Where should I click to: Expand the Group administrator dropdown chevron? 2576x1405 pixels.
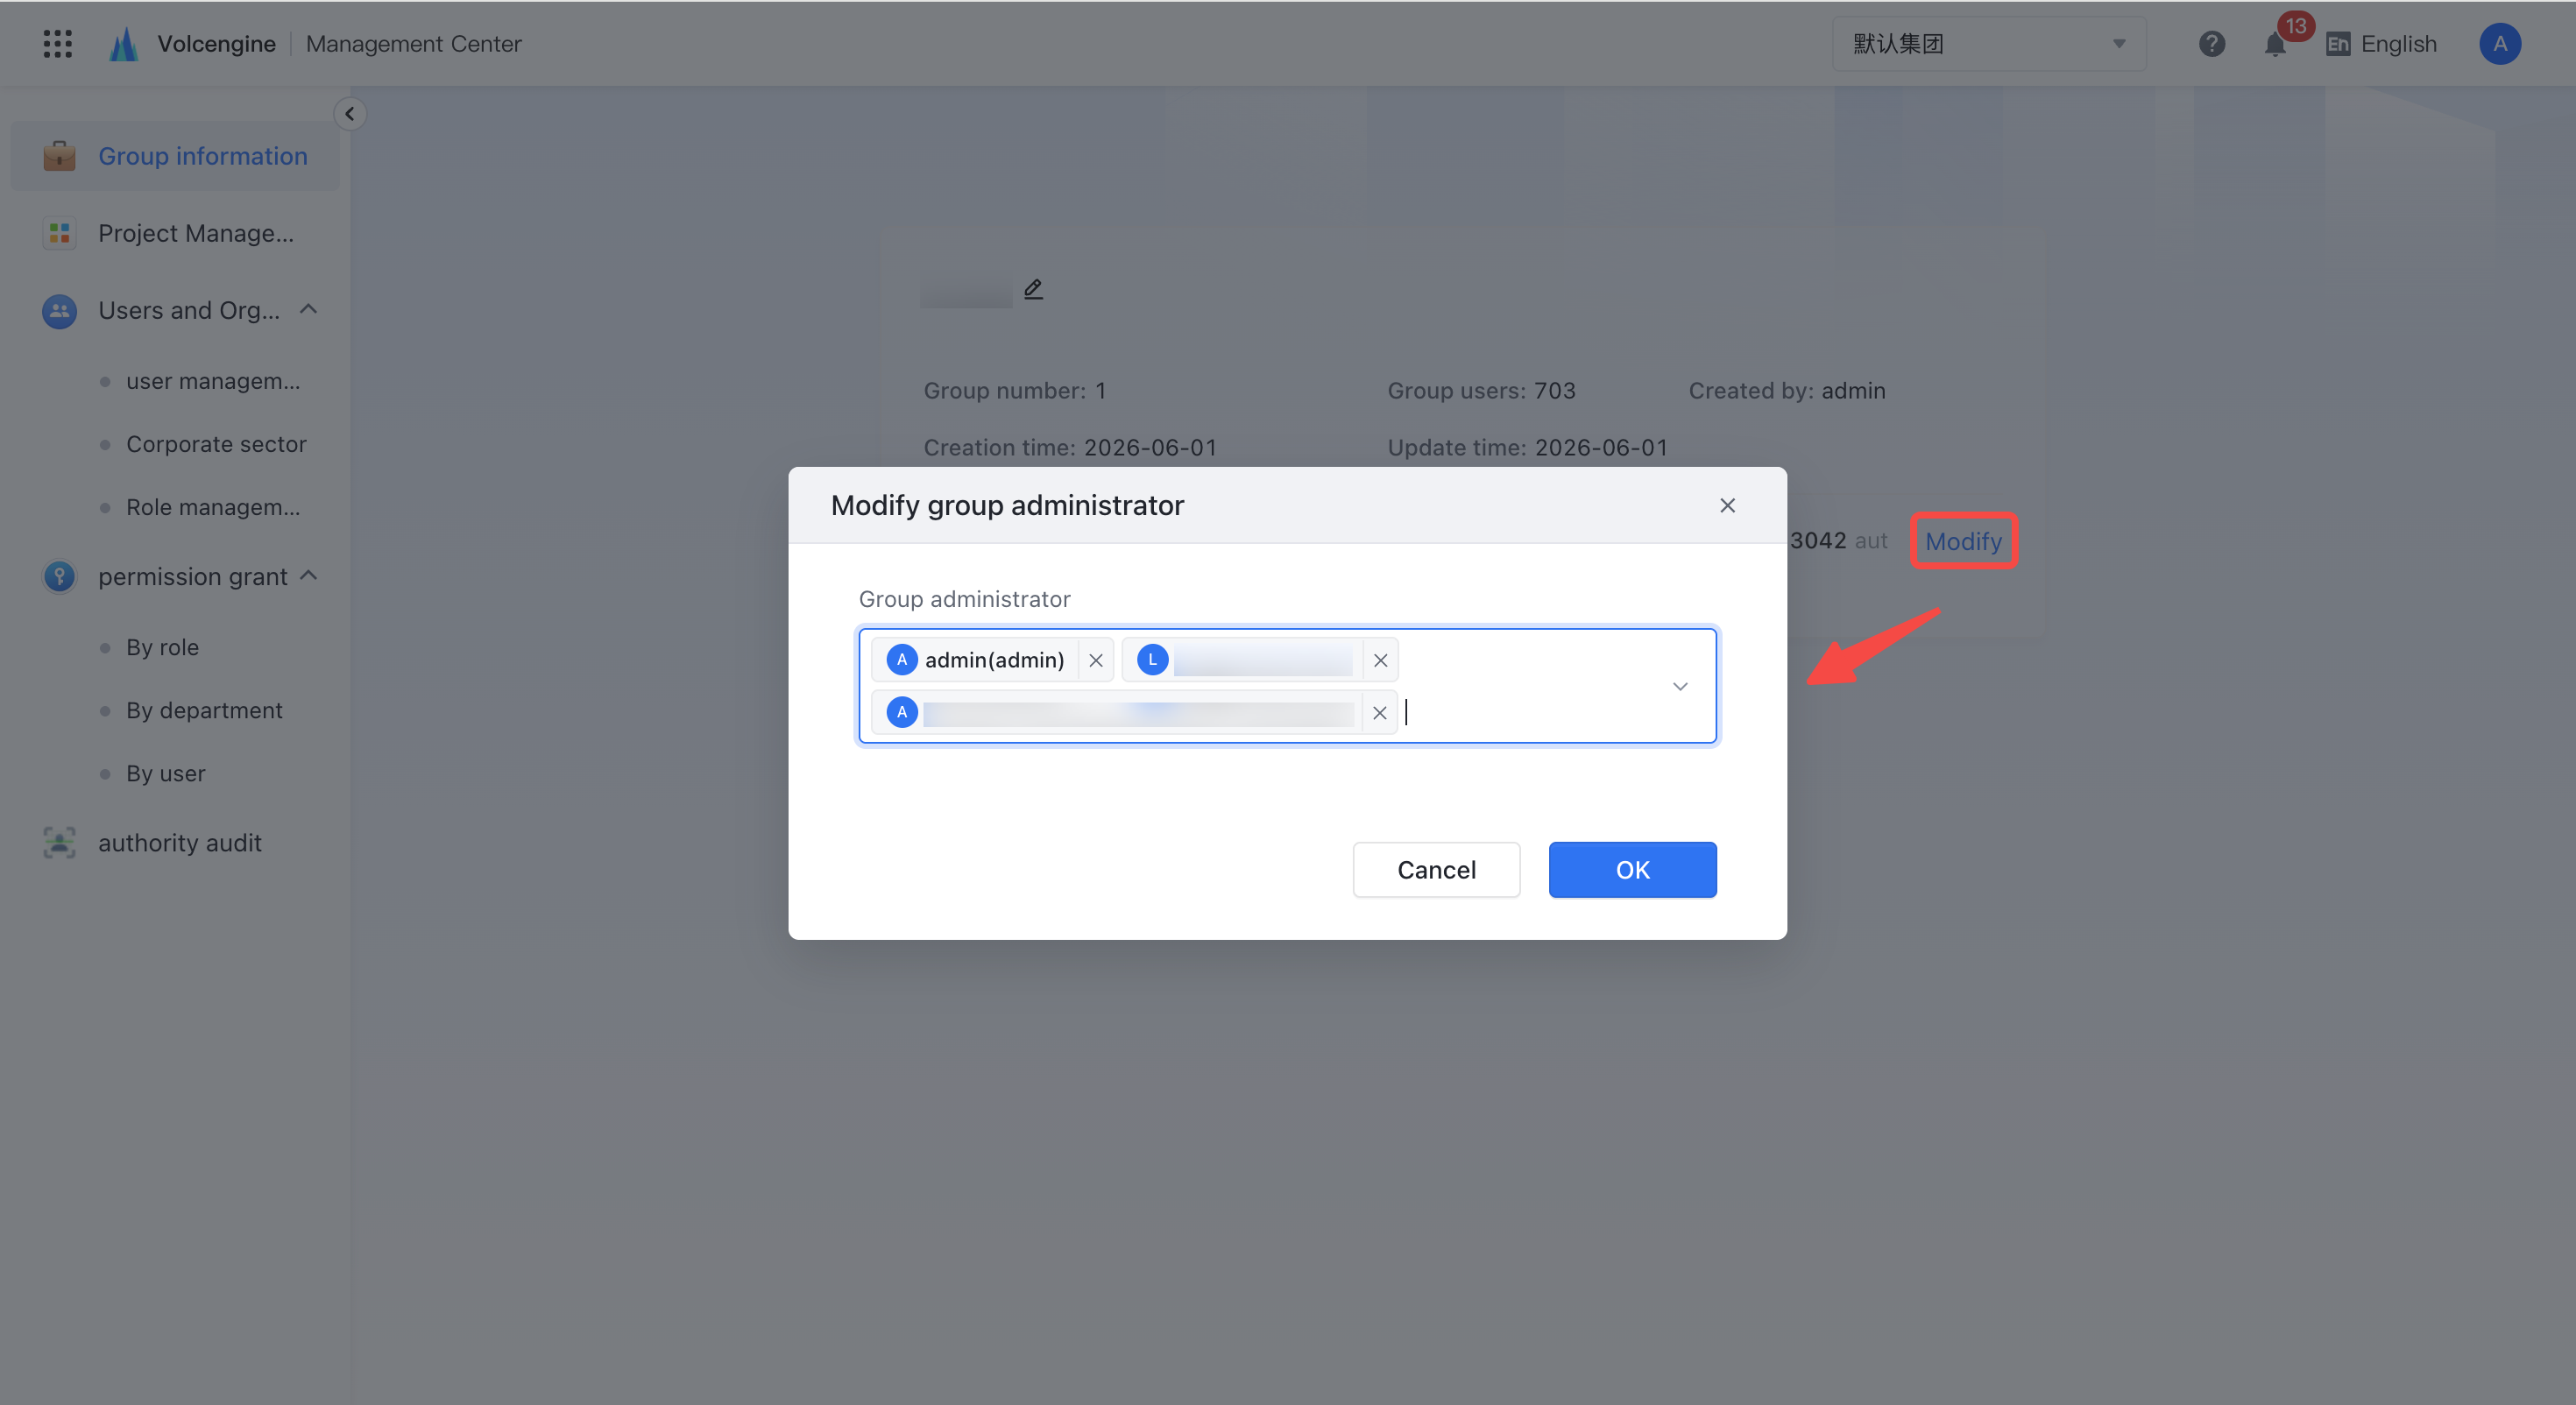(1680, 686)
